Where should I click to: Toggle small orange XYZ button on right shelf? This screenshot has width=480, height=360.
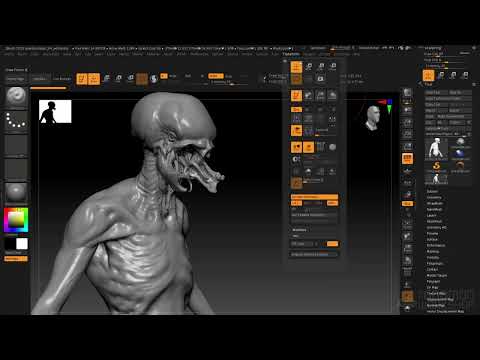point(407,203)
